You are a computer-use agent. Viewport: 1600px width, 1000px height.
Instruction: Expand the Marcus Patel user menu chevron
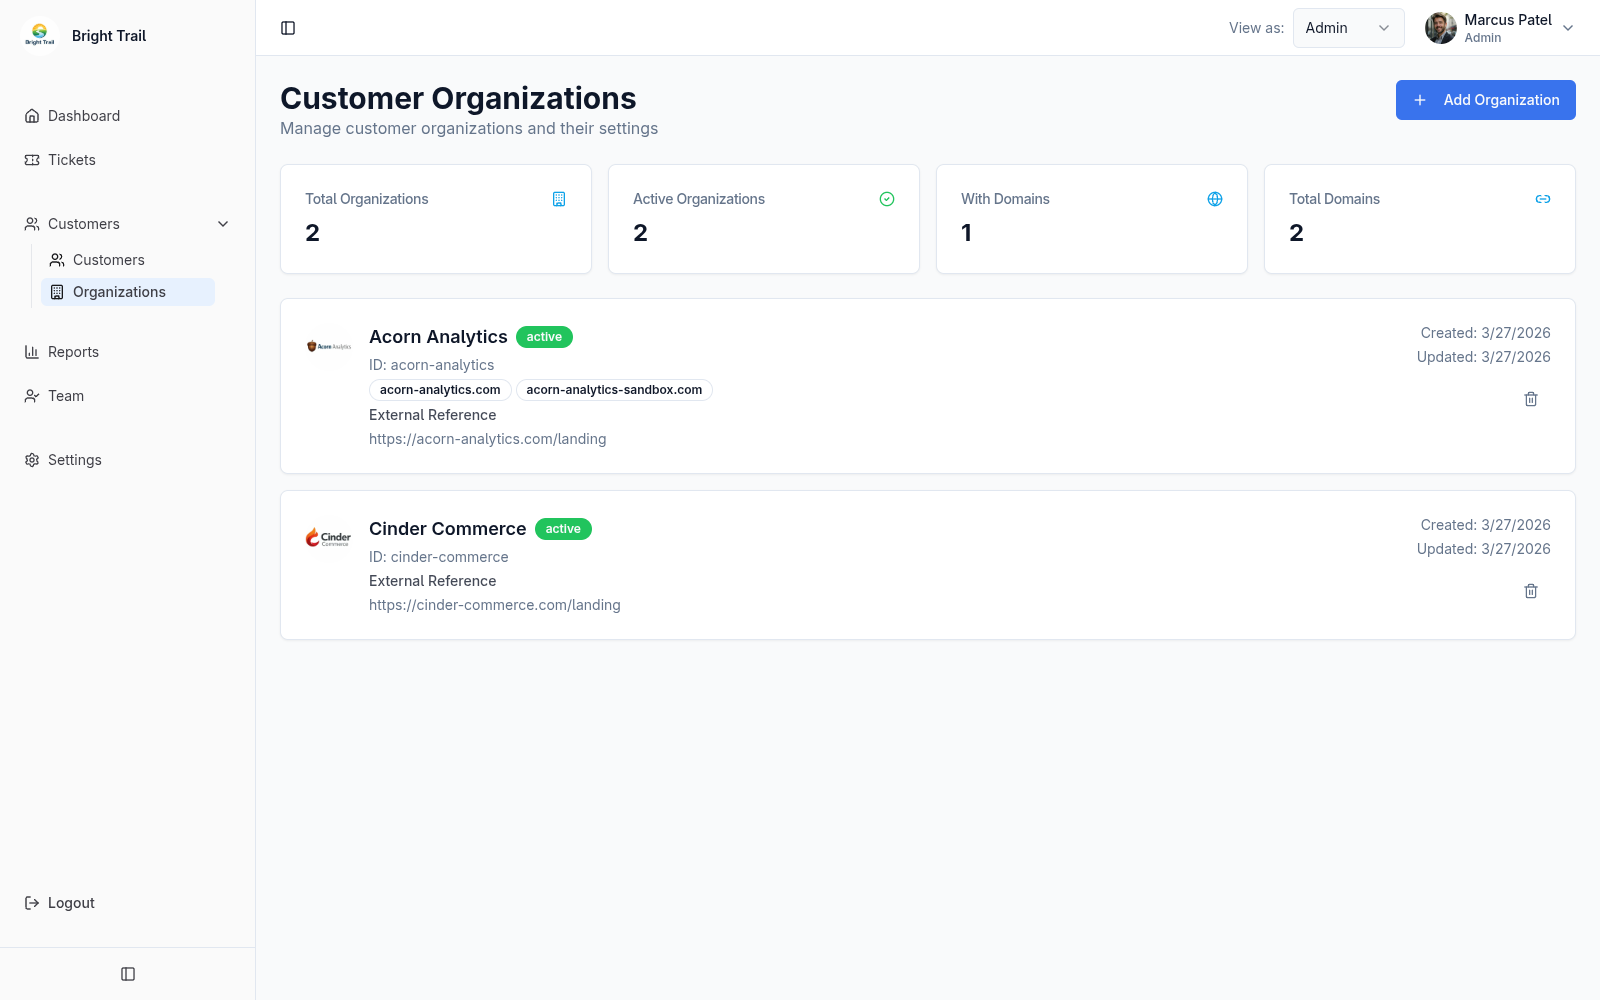coord(1568,28)
